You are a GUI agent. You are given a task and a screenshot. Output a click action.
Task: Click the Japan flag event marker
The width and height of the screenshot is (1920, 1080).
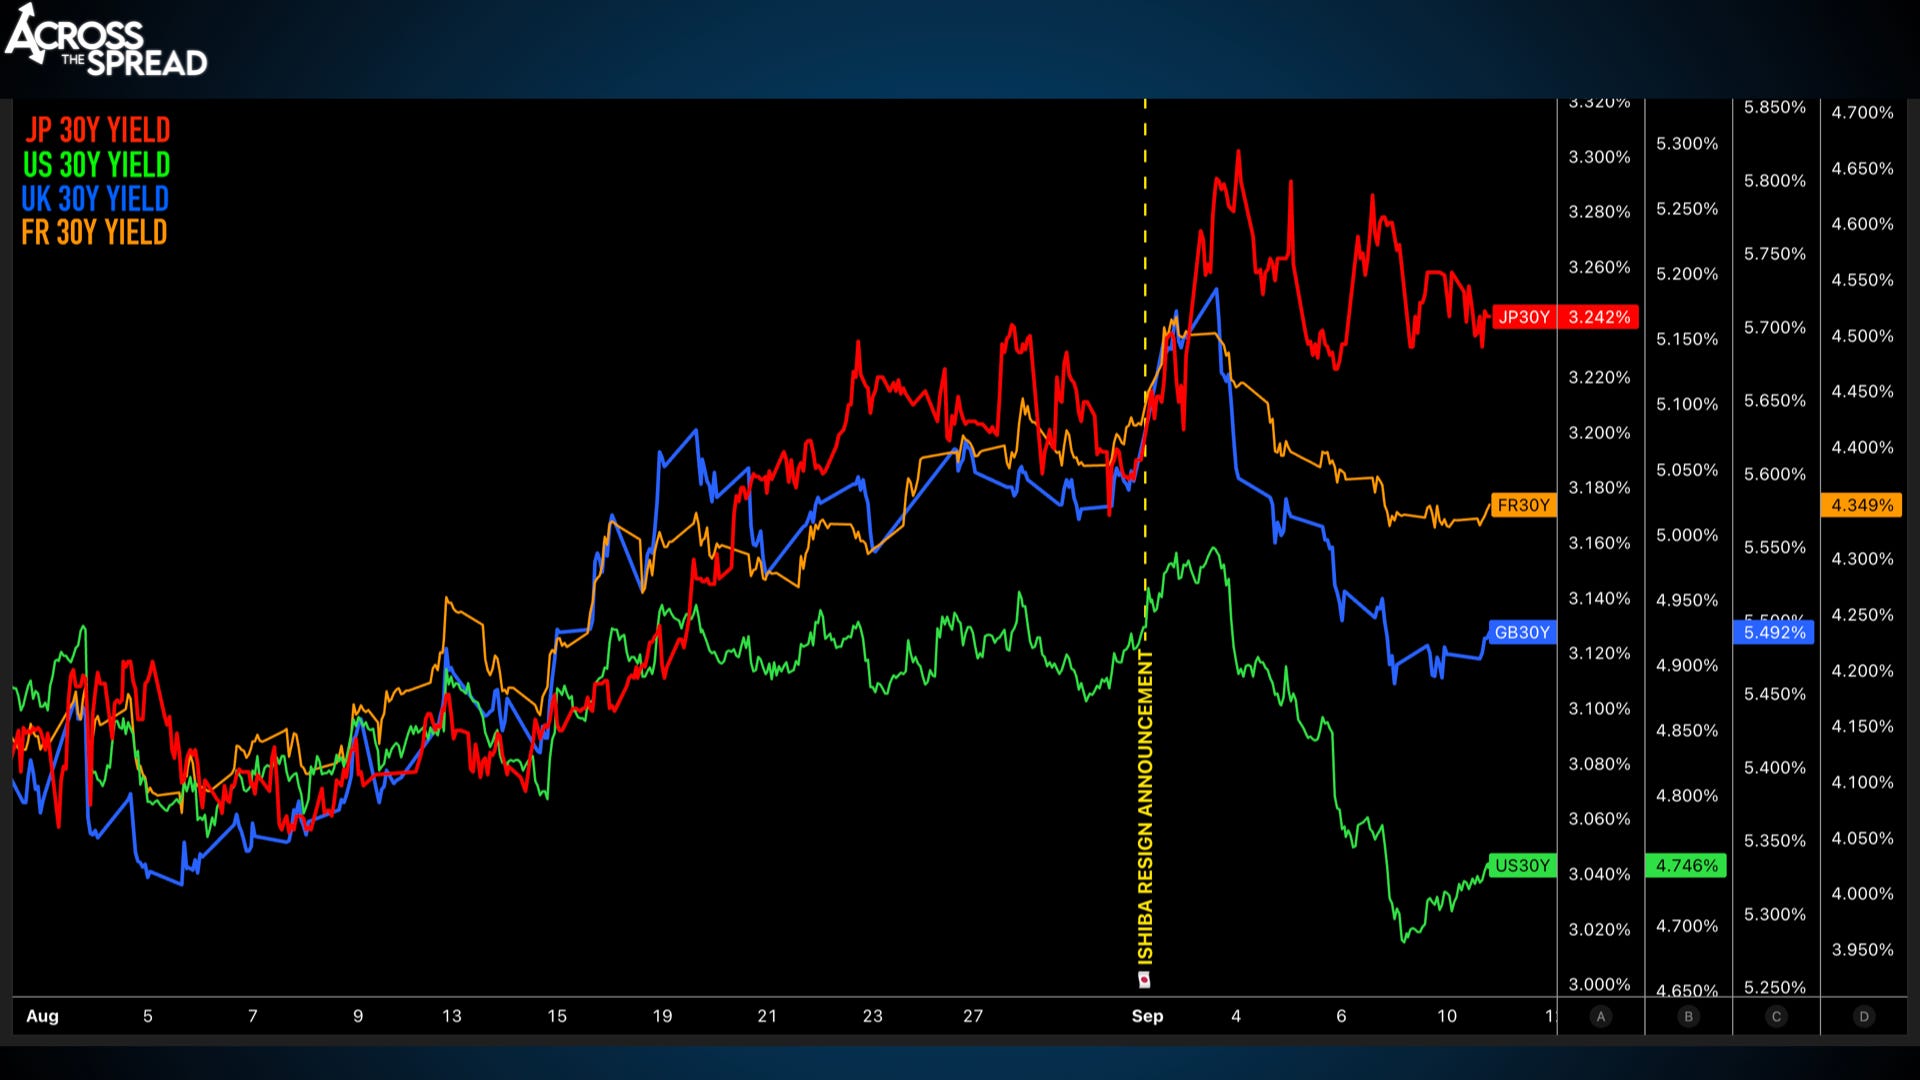point(1145,979)
